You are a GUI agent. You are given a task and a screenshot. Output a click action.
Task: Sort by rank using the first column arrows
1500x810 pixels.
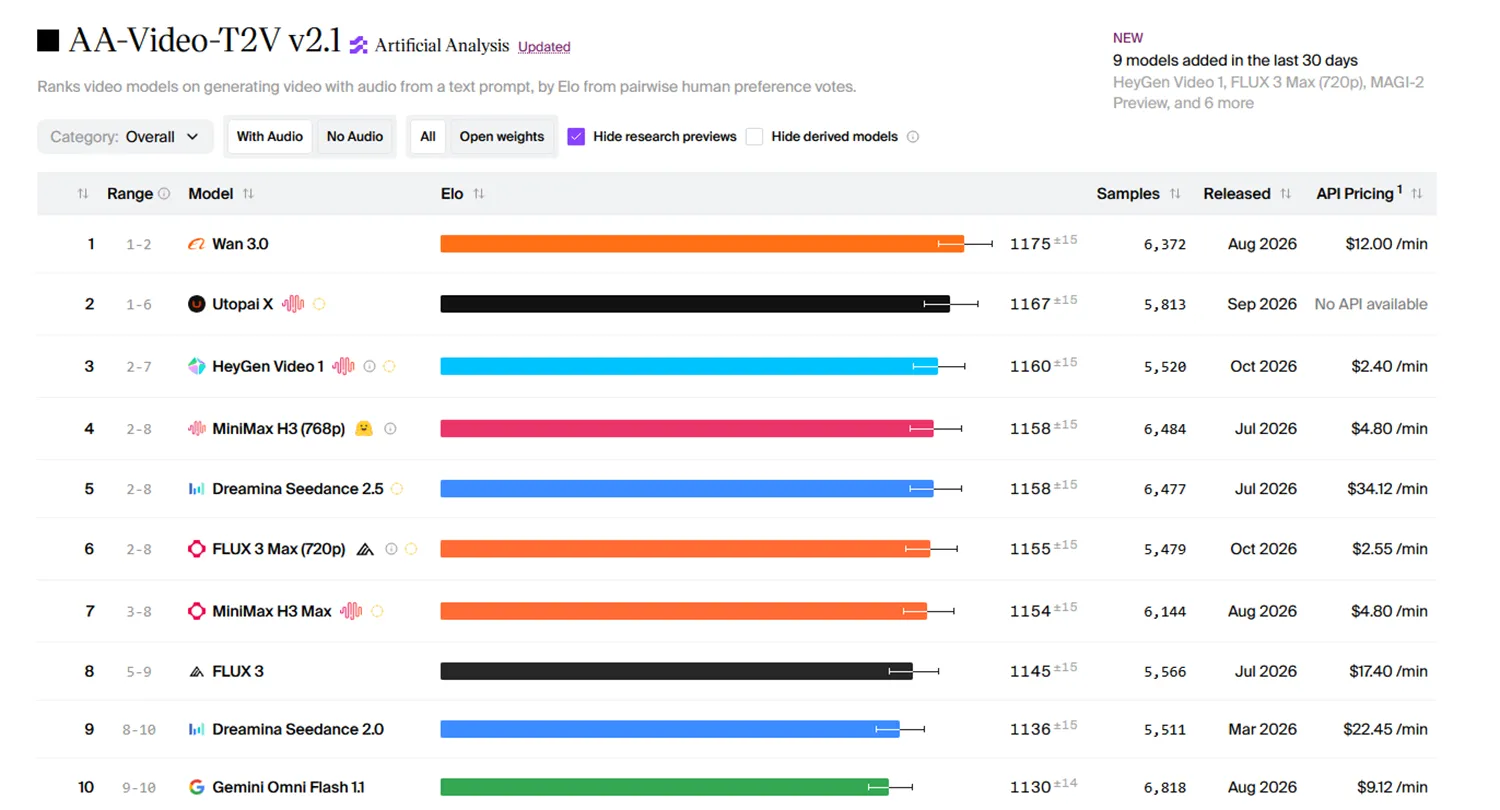tap(83, 194)
